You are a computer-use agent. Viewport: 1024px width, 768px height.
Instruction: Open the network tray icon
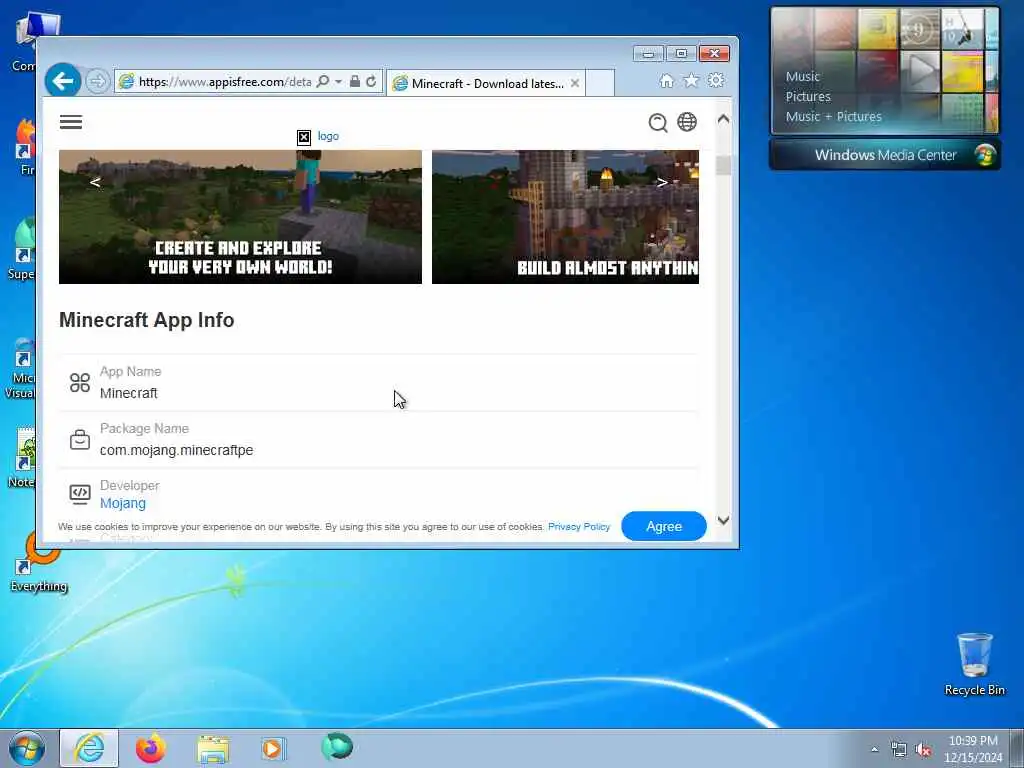[x=899, y=750]
